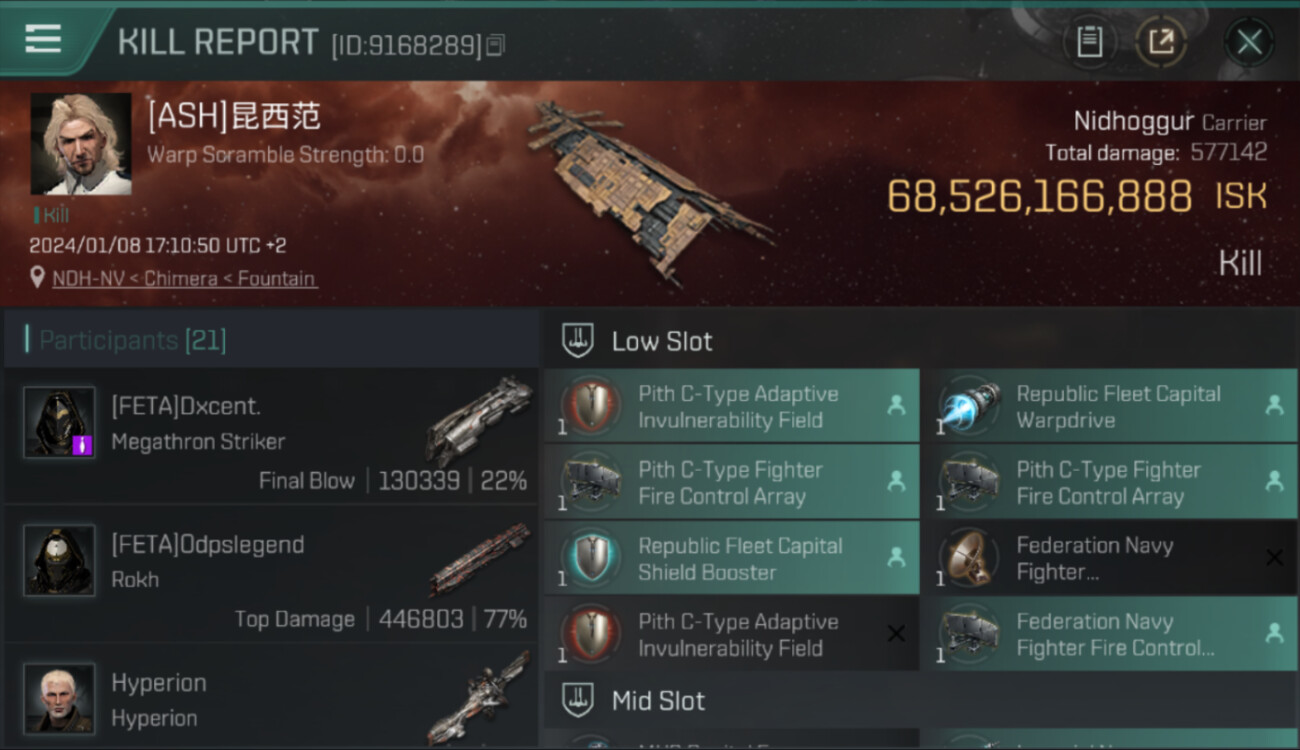
Task: View the Nidhoggur ship image
Action: tap(648, 188)
